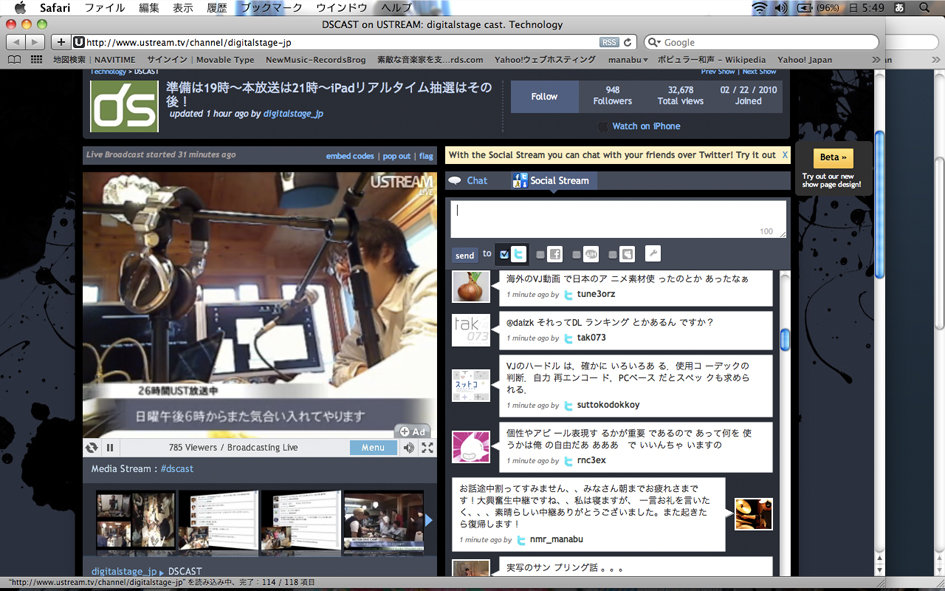Click nmr_manabu's avatar thumbnail
Screen dimensions: 945x591
point(753,514)
